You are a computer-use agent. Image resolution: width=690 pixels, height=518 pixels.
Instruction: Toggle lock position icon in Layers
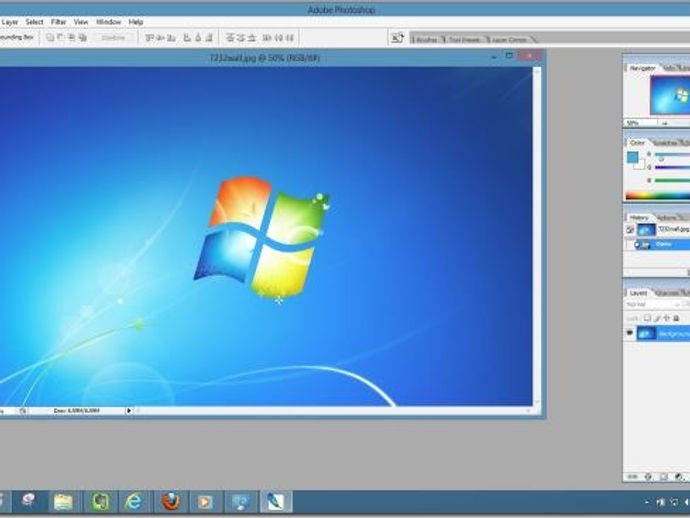pyautogui.click(x=667, y=318)
